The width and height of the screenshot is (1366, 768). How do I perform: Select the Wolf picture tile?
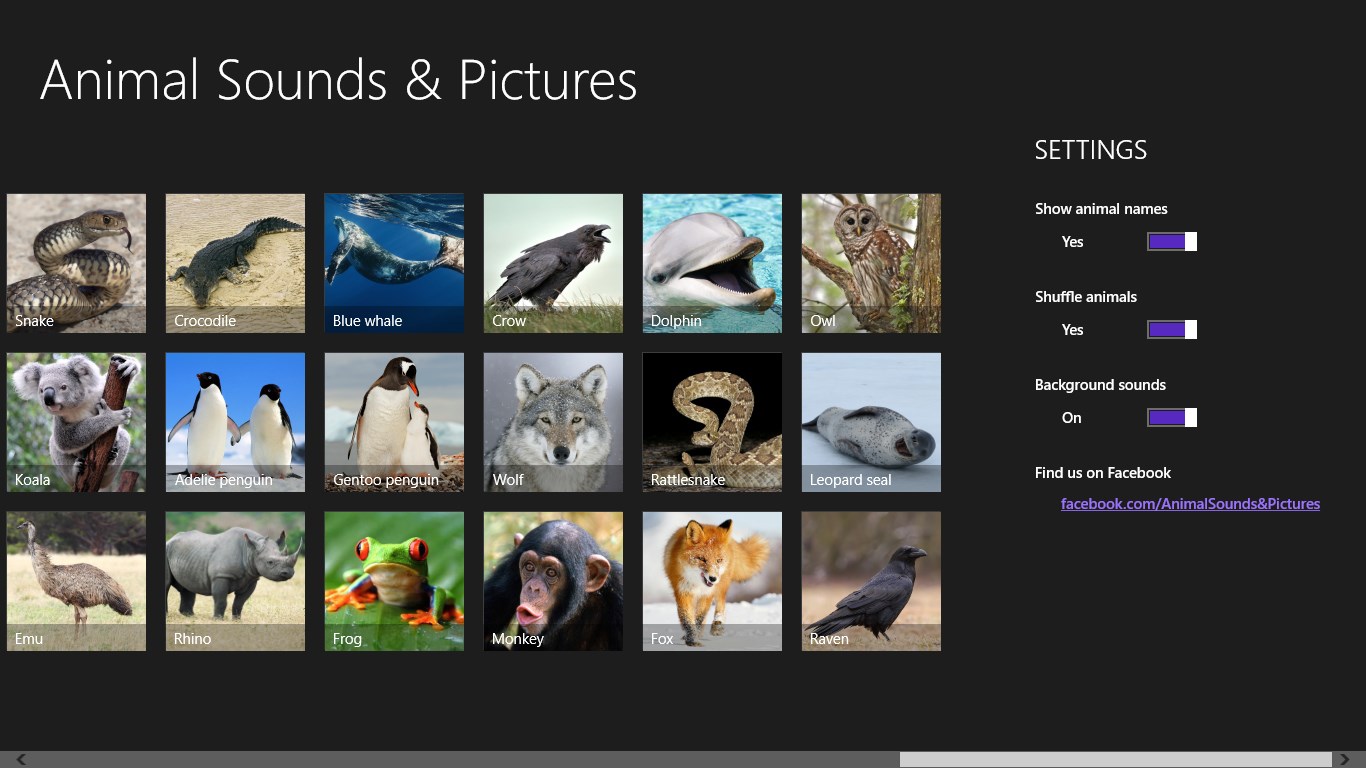coord(553,422)
